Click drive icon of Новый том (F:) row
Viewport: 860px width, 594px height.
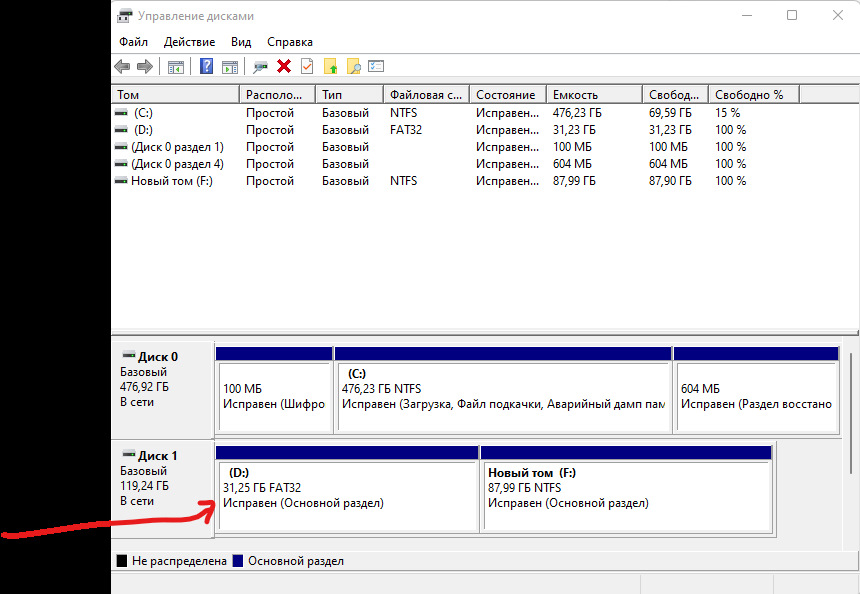(x=121, y=181)
